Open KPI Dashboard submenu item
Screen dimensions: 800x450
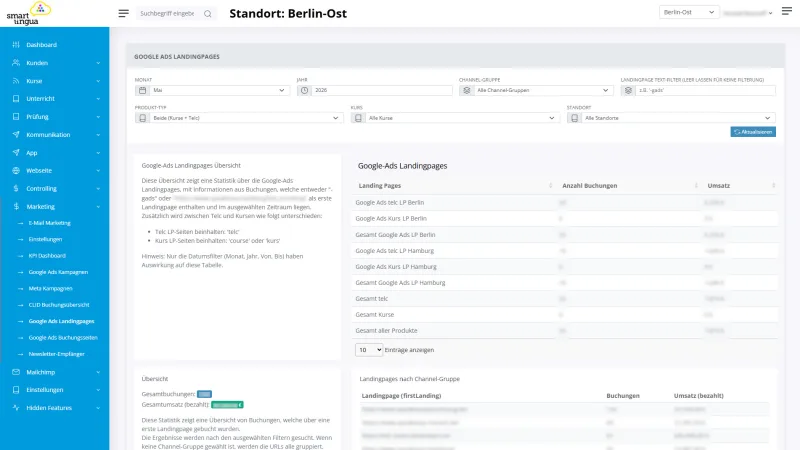coord(47,256)
